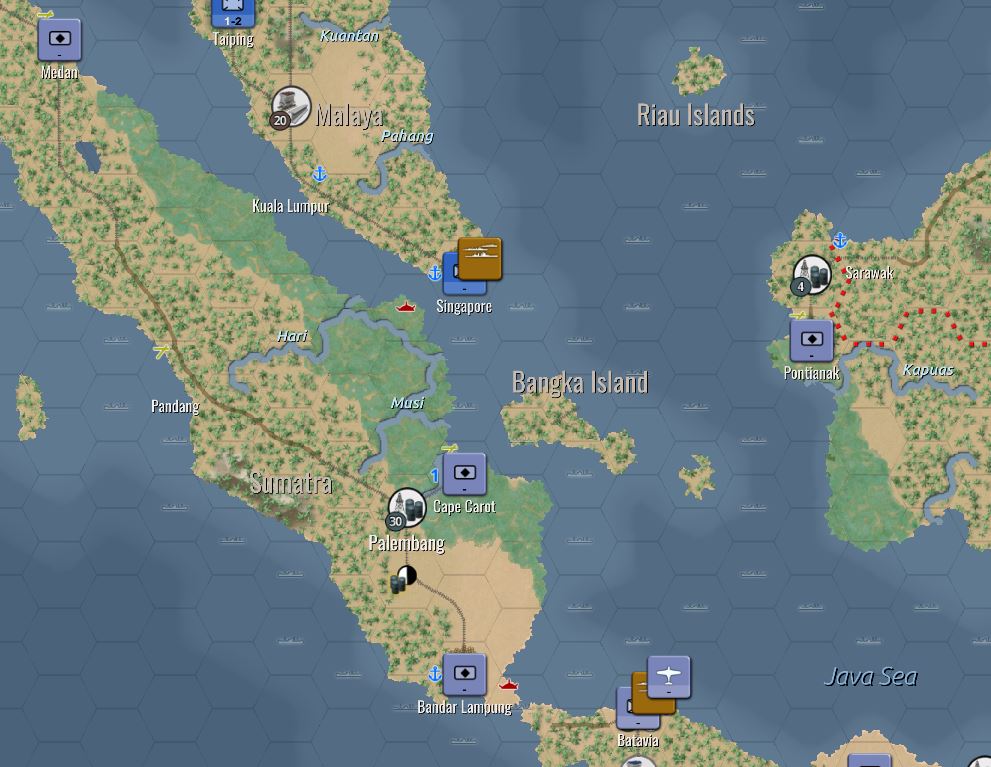Click the yellow airfield icon above Pandang
This screenshot has height=767, width=991.
coord(162,351)
